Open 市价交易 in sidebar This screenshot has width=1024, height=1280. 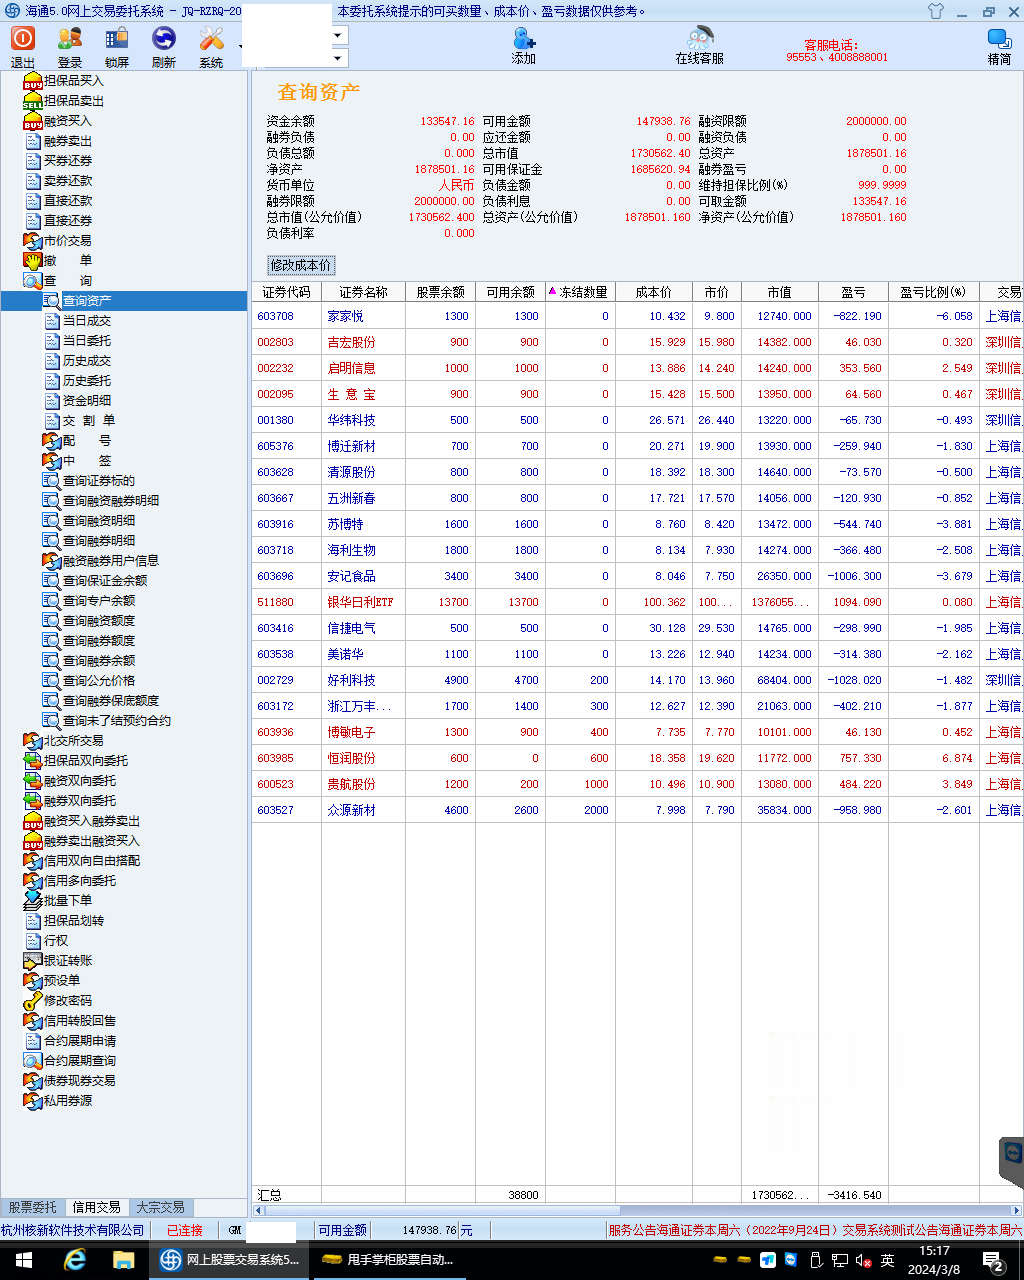click(67, 240)
